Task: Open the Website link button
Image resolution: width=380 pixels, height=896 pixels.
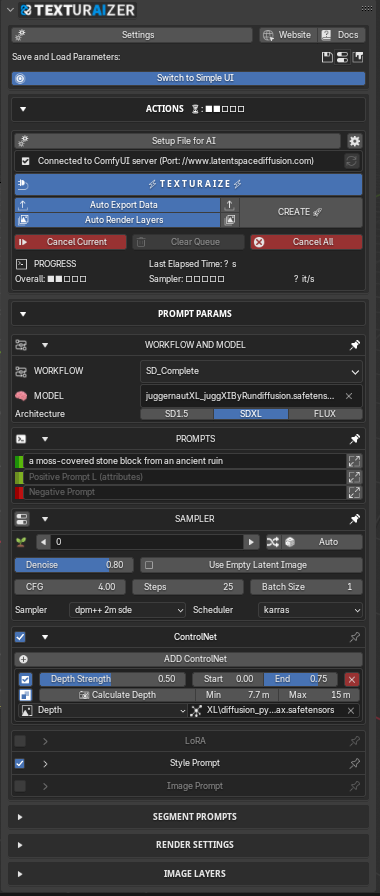Action: click(x=288, y=35)
